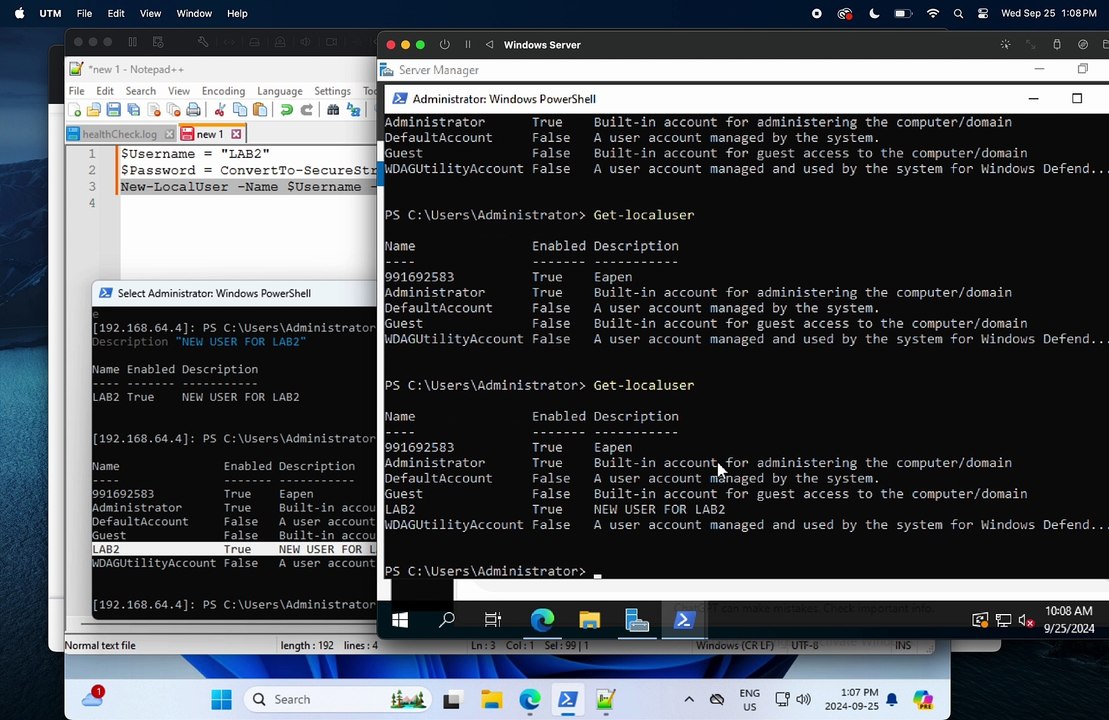This screenshot has height=720, width=1109.
Task: Click the muted speaker icon in Windows Server tray
Action: [x=1026, y=620]
